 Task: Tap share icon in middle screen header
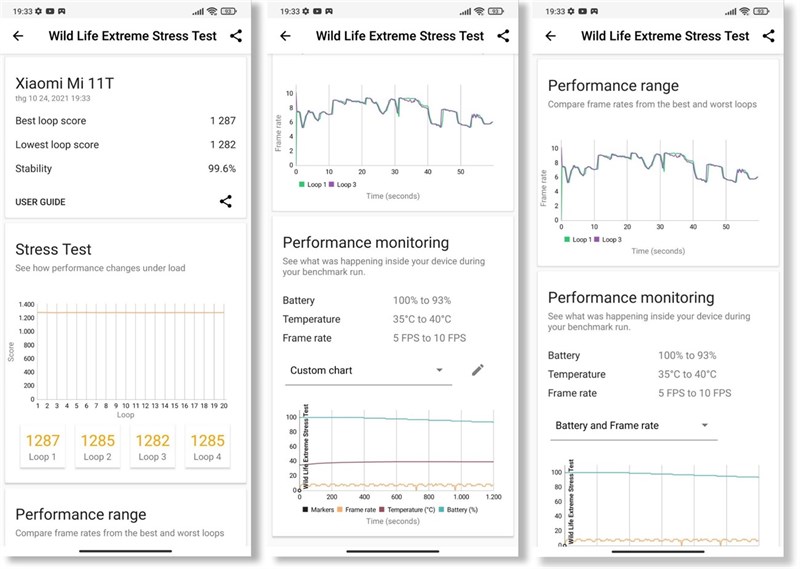pos(503,36)
